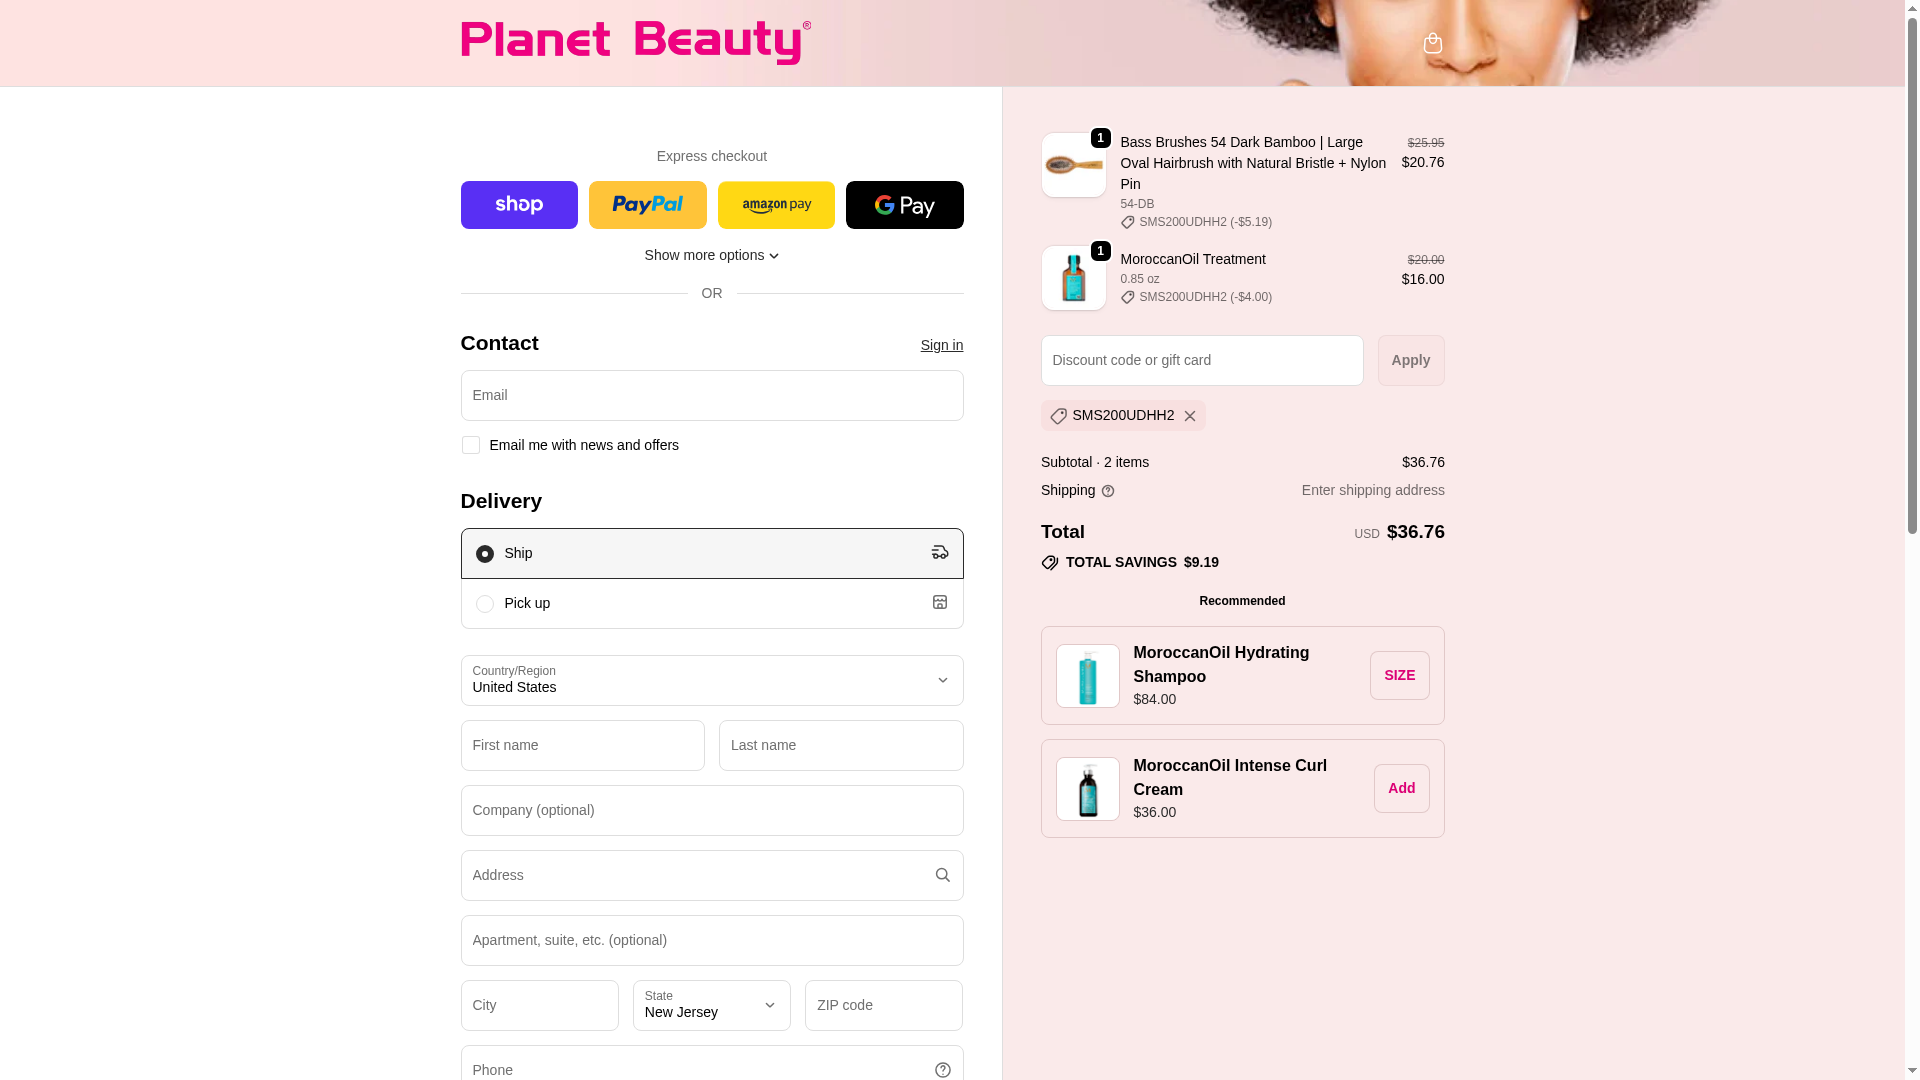The image size is (1920, 1080).
Task: Click the address search magnifier icon
Action: coord(942,875)
